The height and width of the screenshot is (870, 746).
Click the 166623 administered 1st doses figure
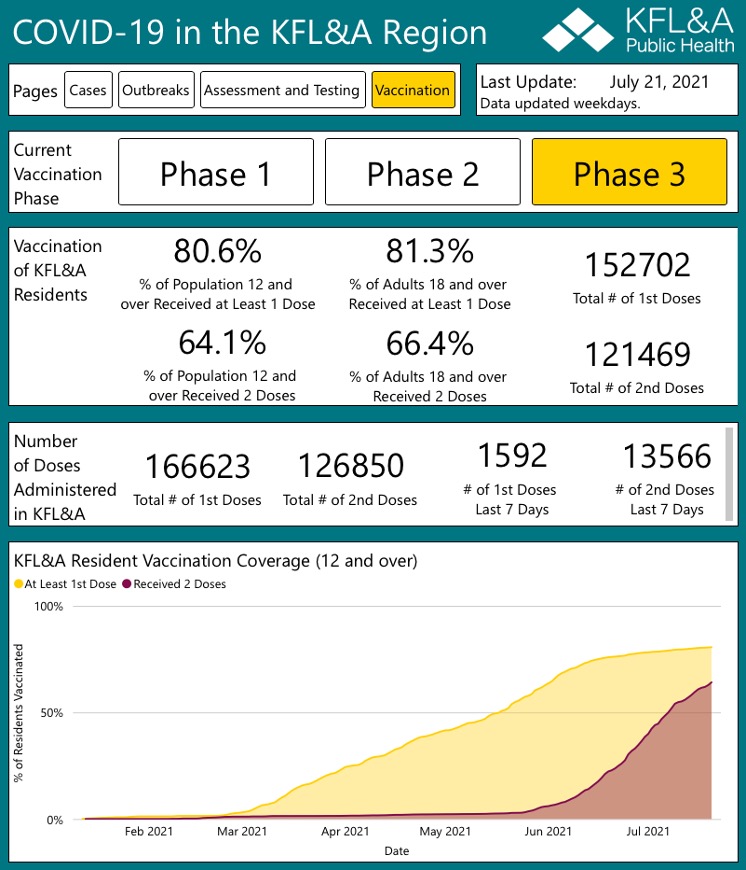(197, 467)
